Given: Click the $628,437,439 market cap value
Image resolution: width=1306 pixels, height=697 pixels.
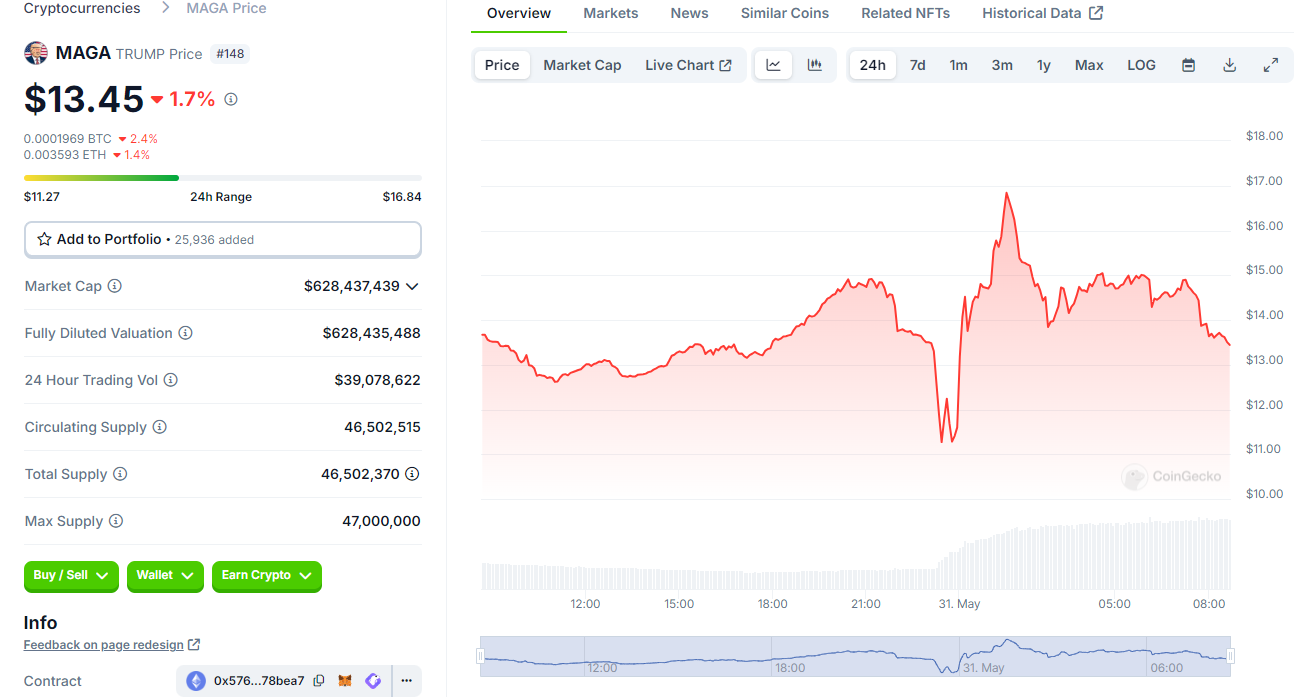Looking at the screenshot, I should 352,286.
